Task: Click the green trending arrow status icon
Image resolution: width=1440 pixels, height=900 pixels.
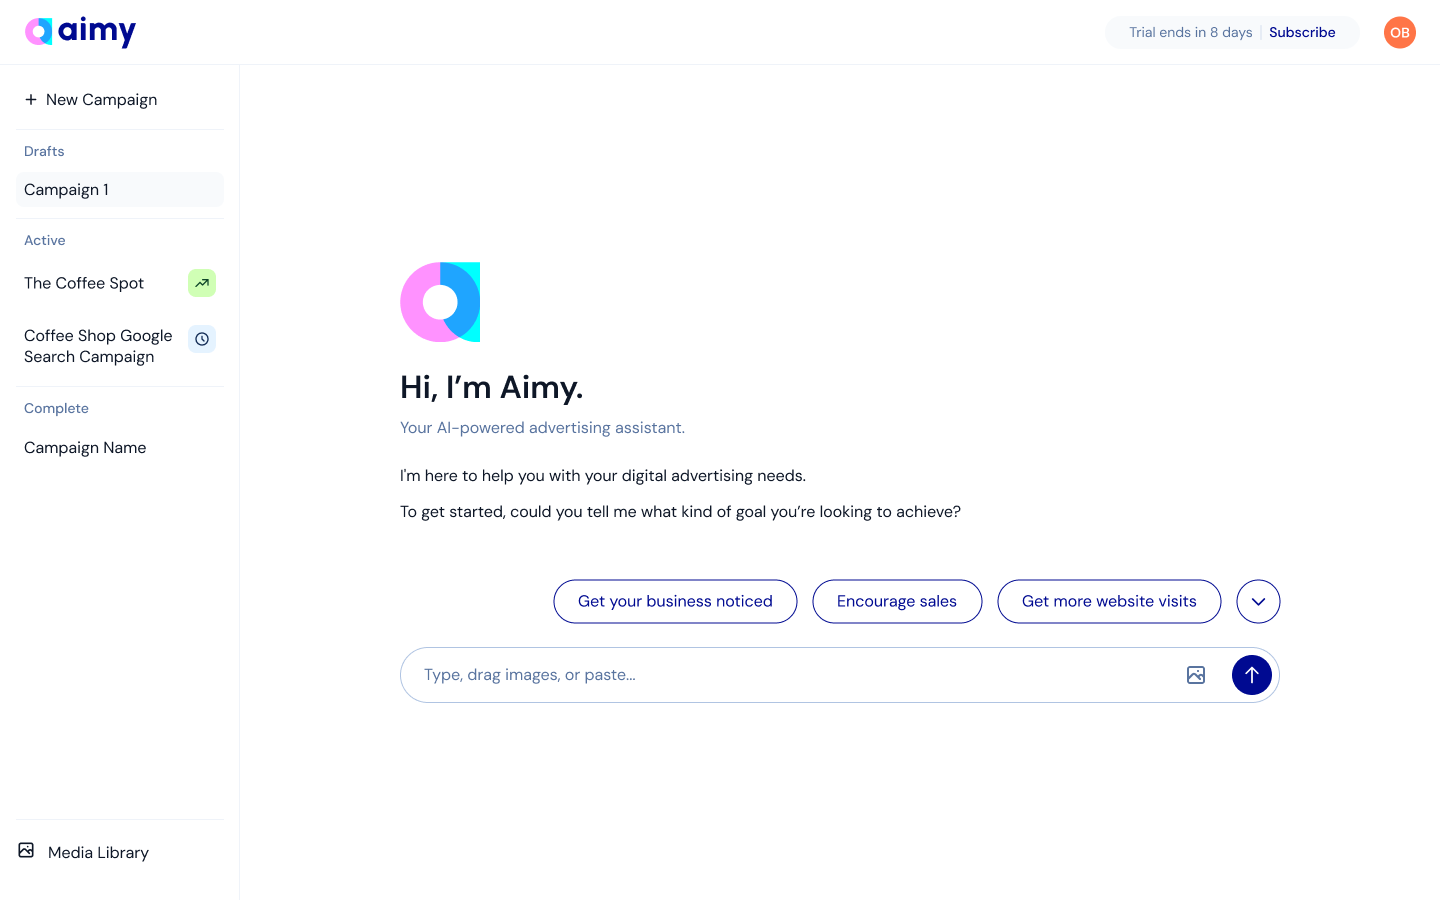Action: [202, 283]
